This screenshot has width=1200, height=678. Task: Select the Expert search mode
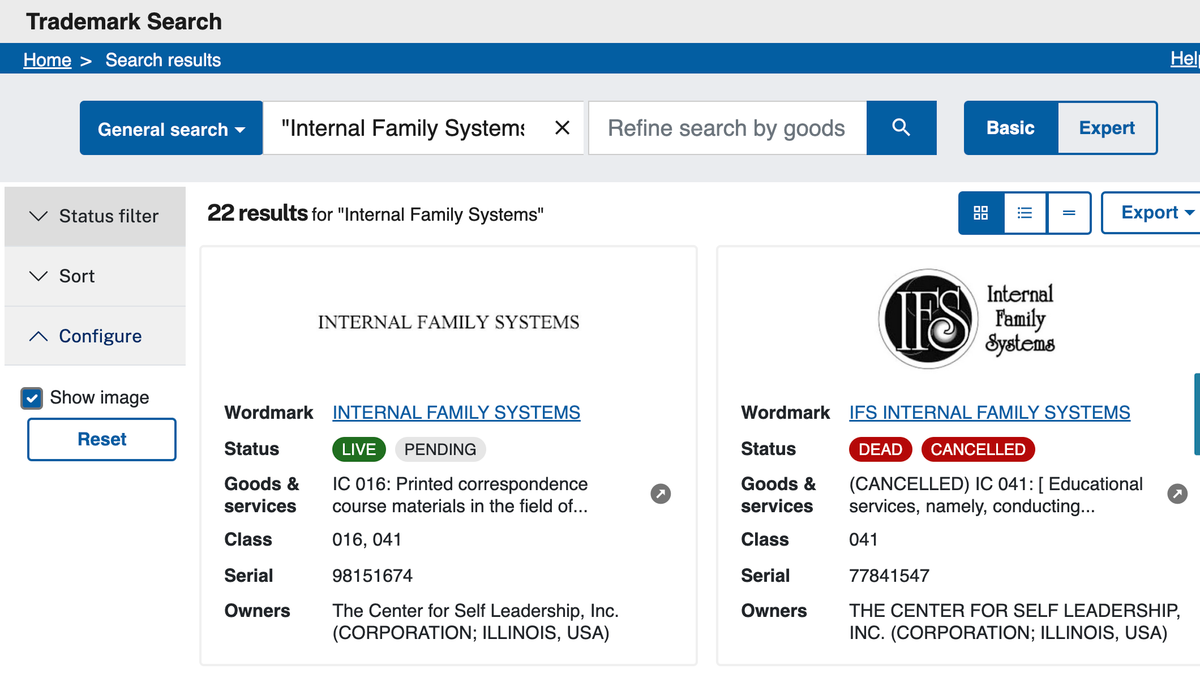point(1107,128)
